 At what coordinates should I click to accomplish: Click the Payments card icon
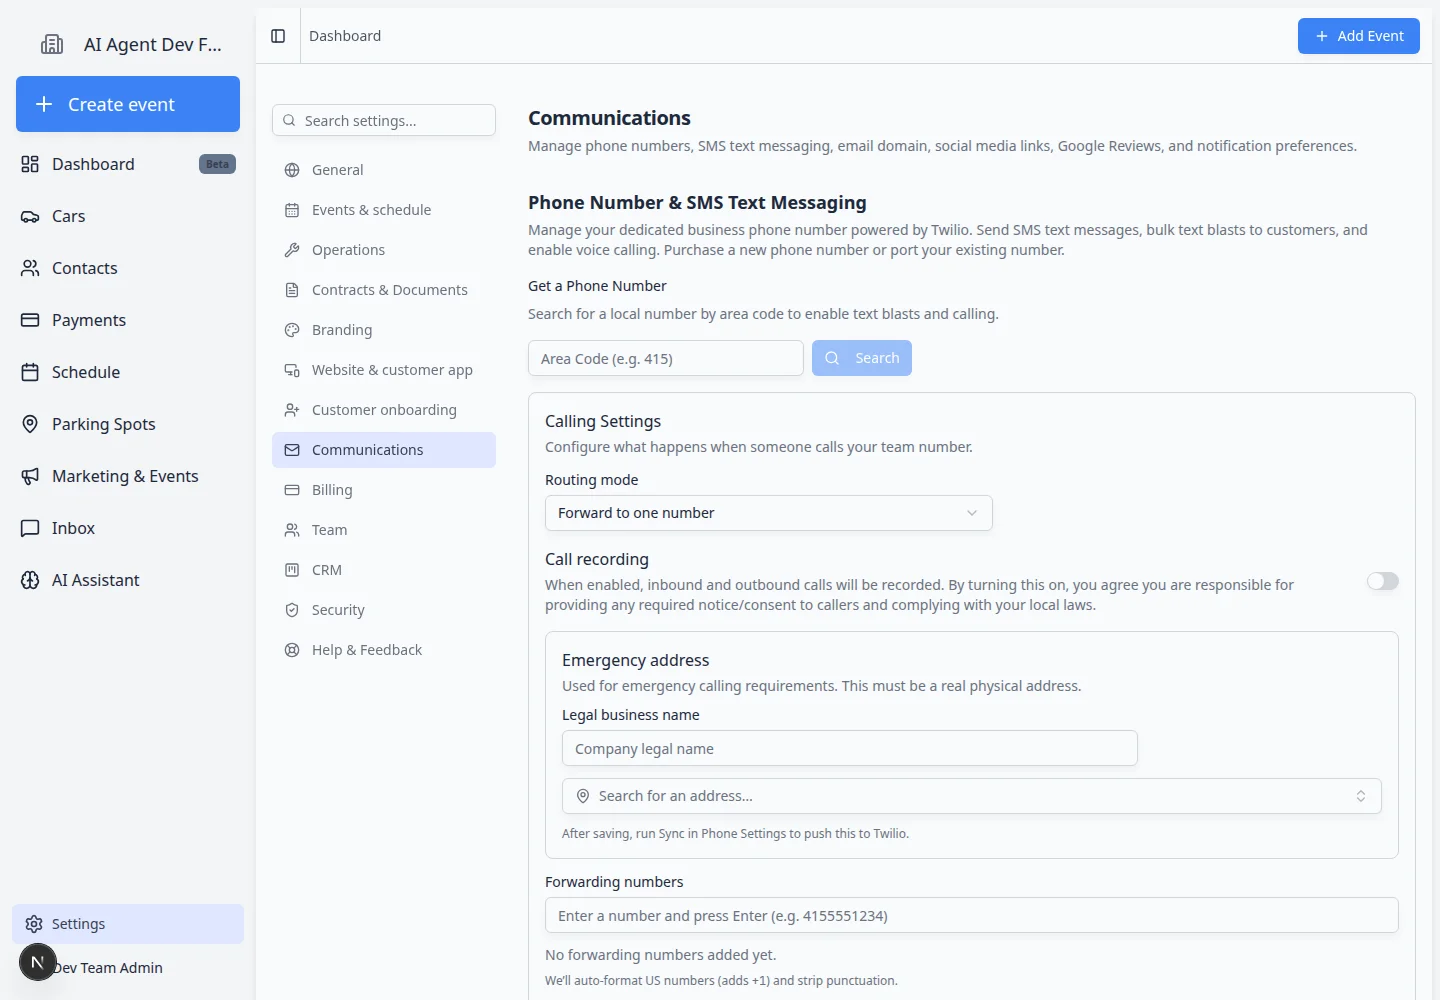click(x=30, y=320)
